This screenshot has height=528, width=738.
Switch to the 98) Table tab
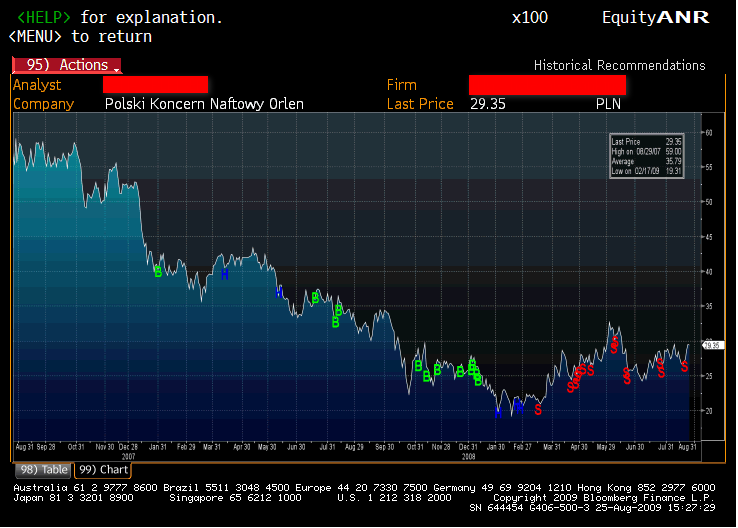coord(44,470)
